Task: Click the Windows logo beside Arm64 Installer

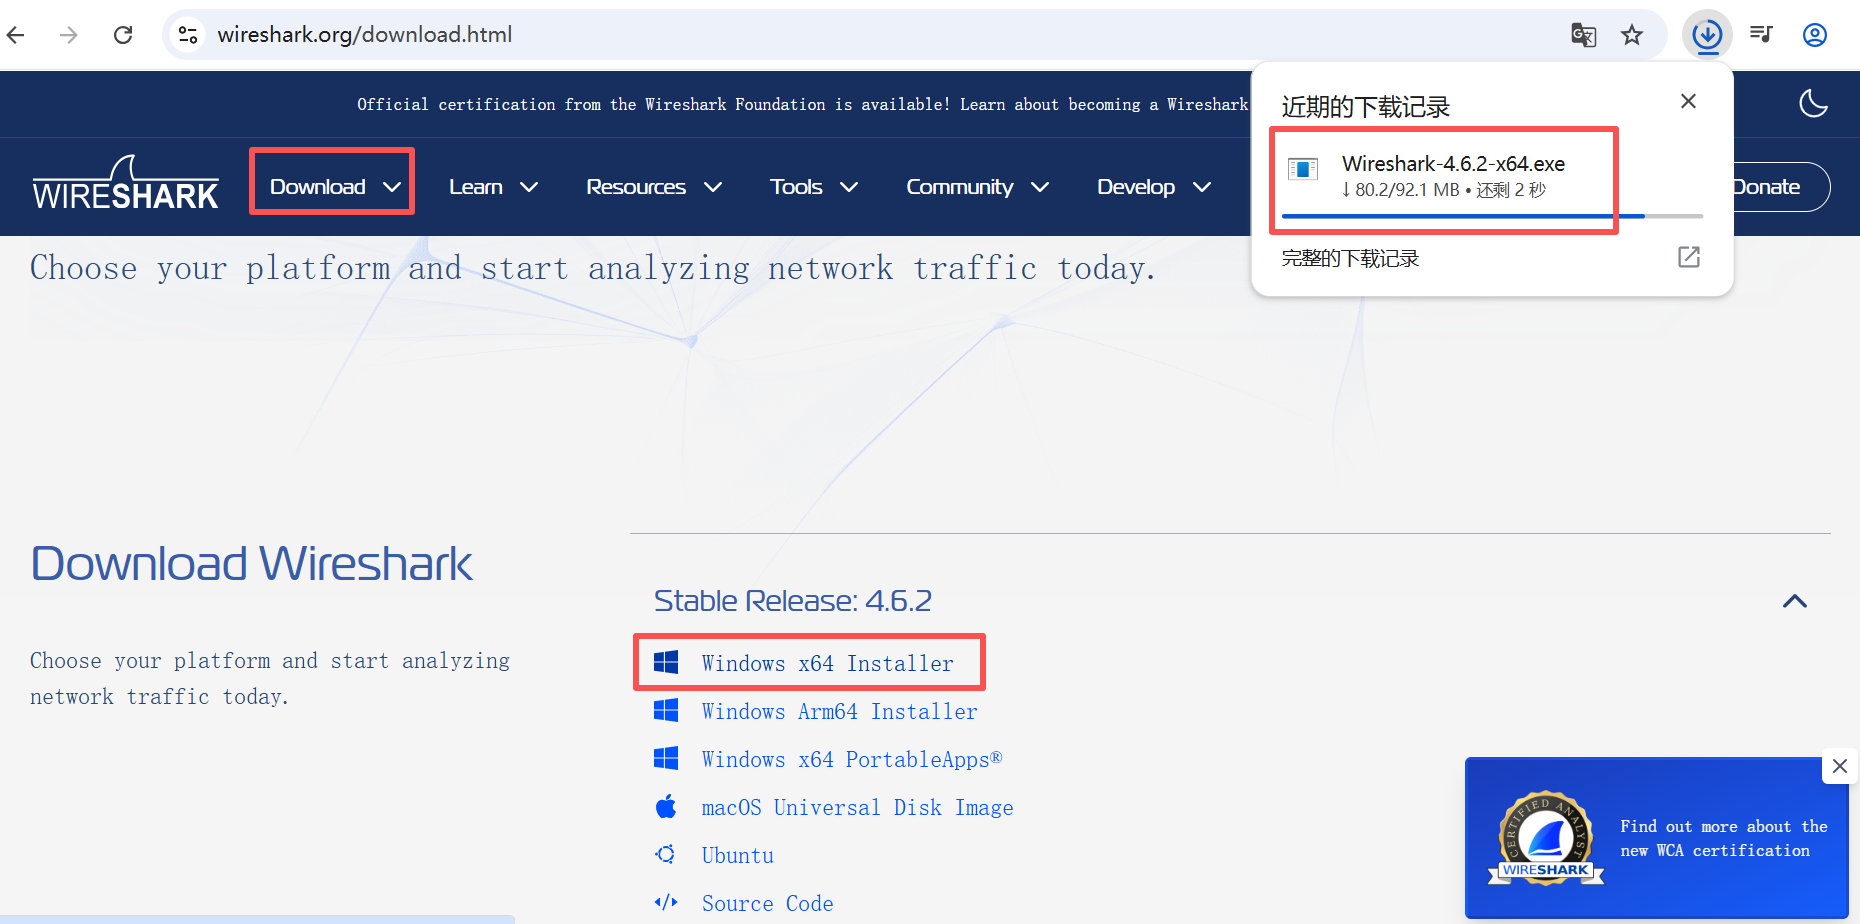Action: click(x=666, y=710)
